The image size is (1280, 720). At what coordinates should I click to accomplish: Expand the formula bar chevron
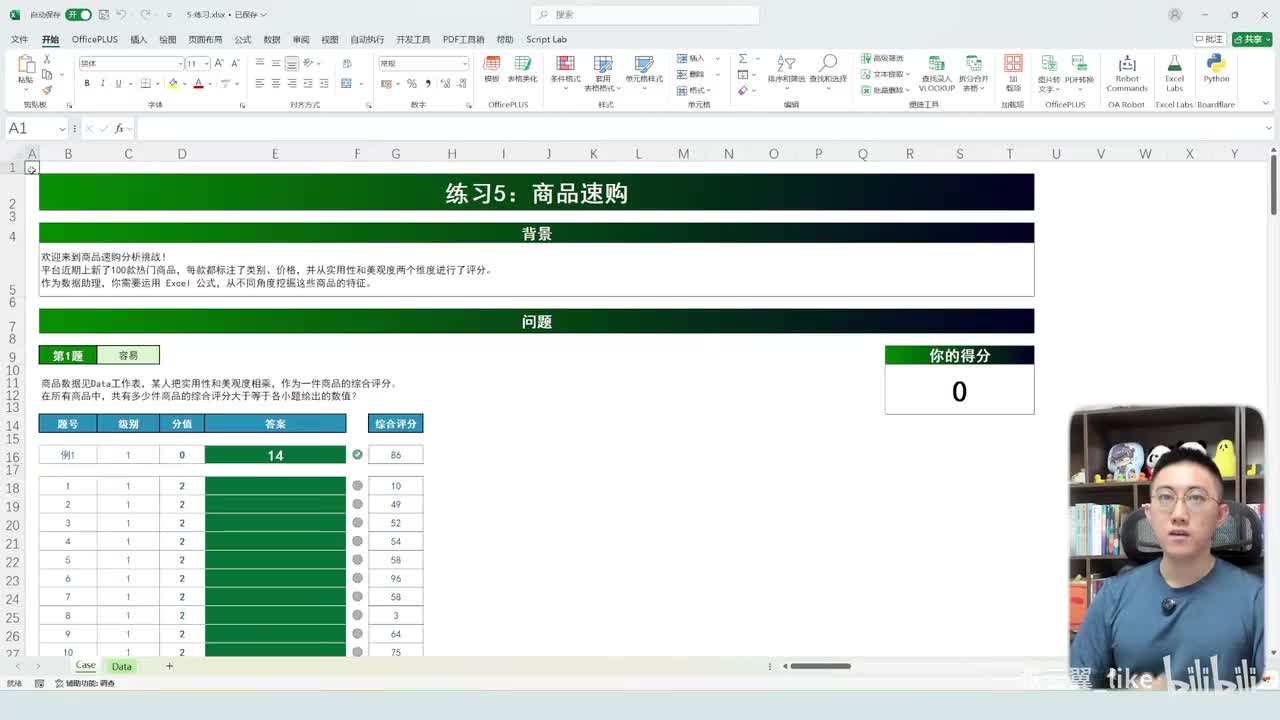[x=1267, y=128]
